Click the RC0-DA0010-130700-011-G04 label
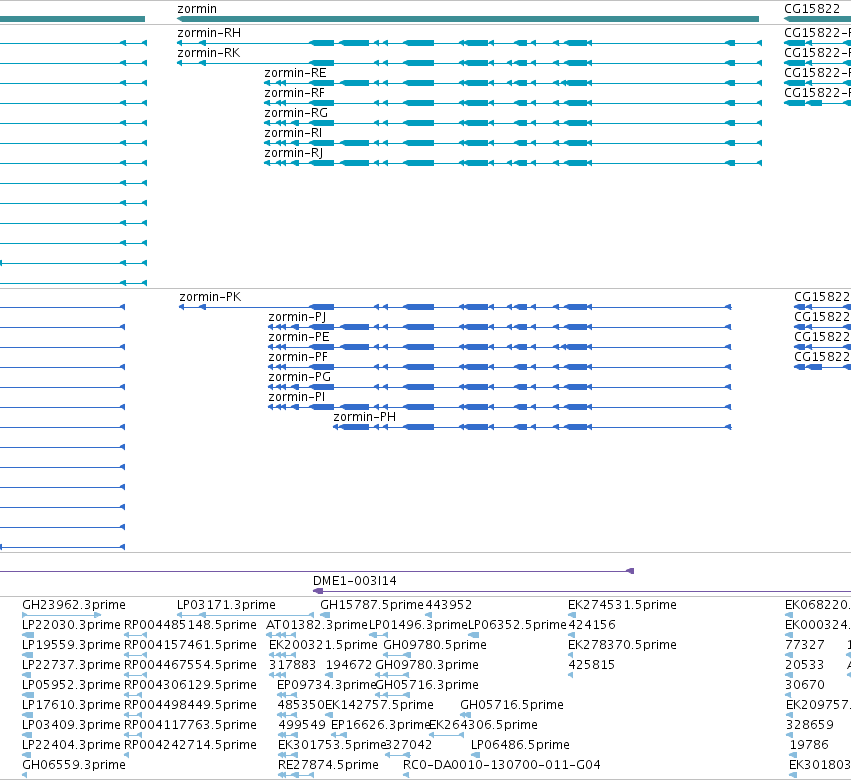Screen dimensions: 851x780 tap(501, 765)
